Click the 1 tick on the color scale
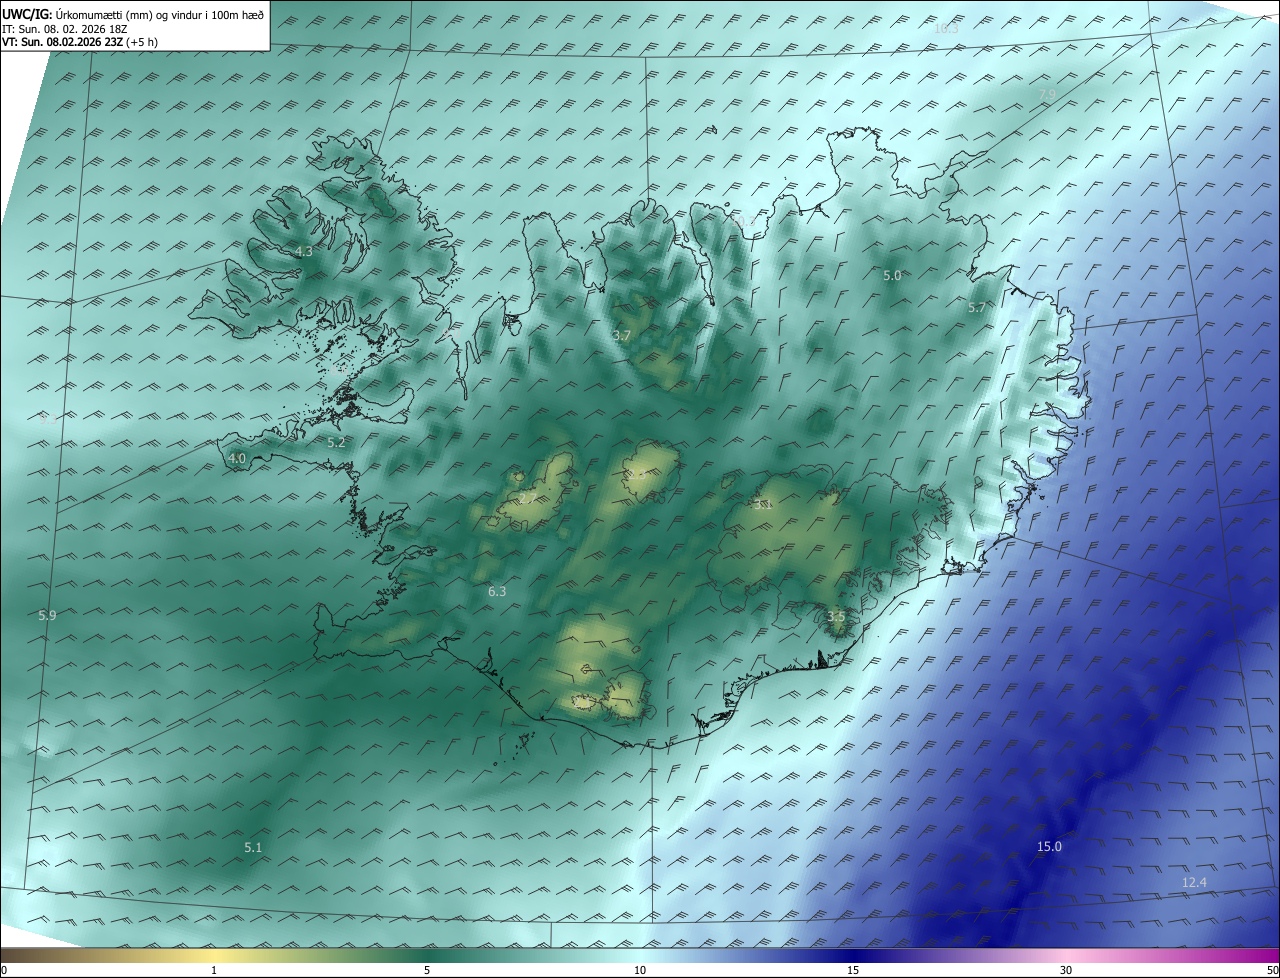The image size is (1280, 978). point(214,971)
